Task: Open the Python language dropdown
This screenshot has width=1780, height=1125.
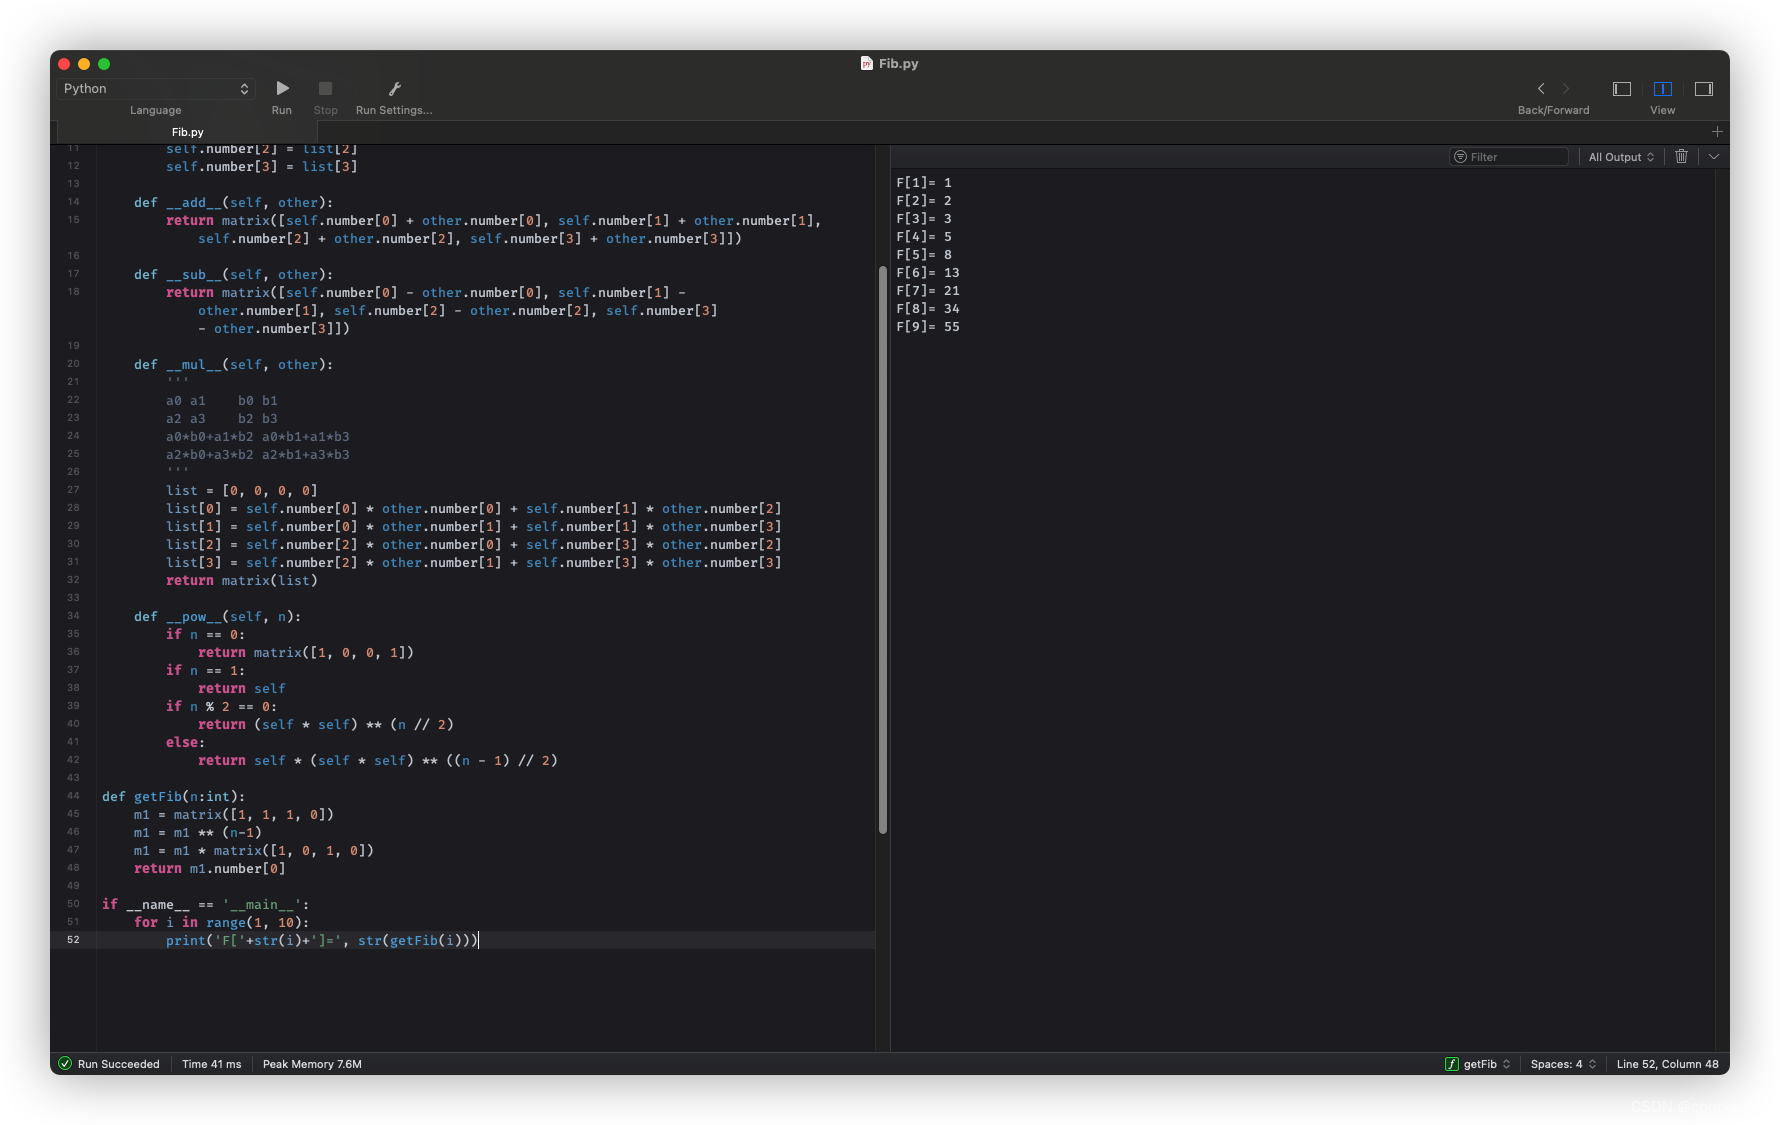Action: [156, 89]
